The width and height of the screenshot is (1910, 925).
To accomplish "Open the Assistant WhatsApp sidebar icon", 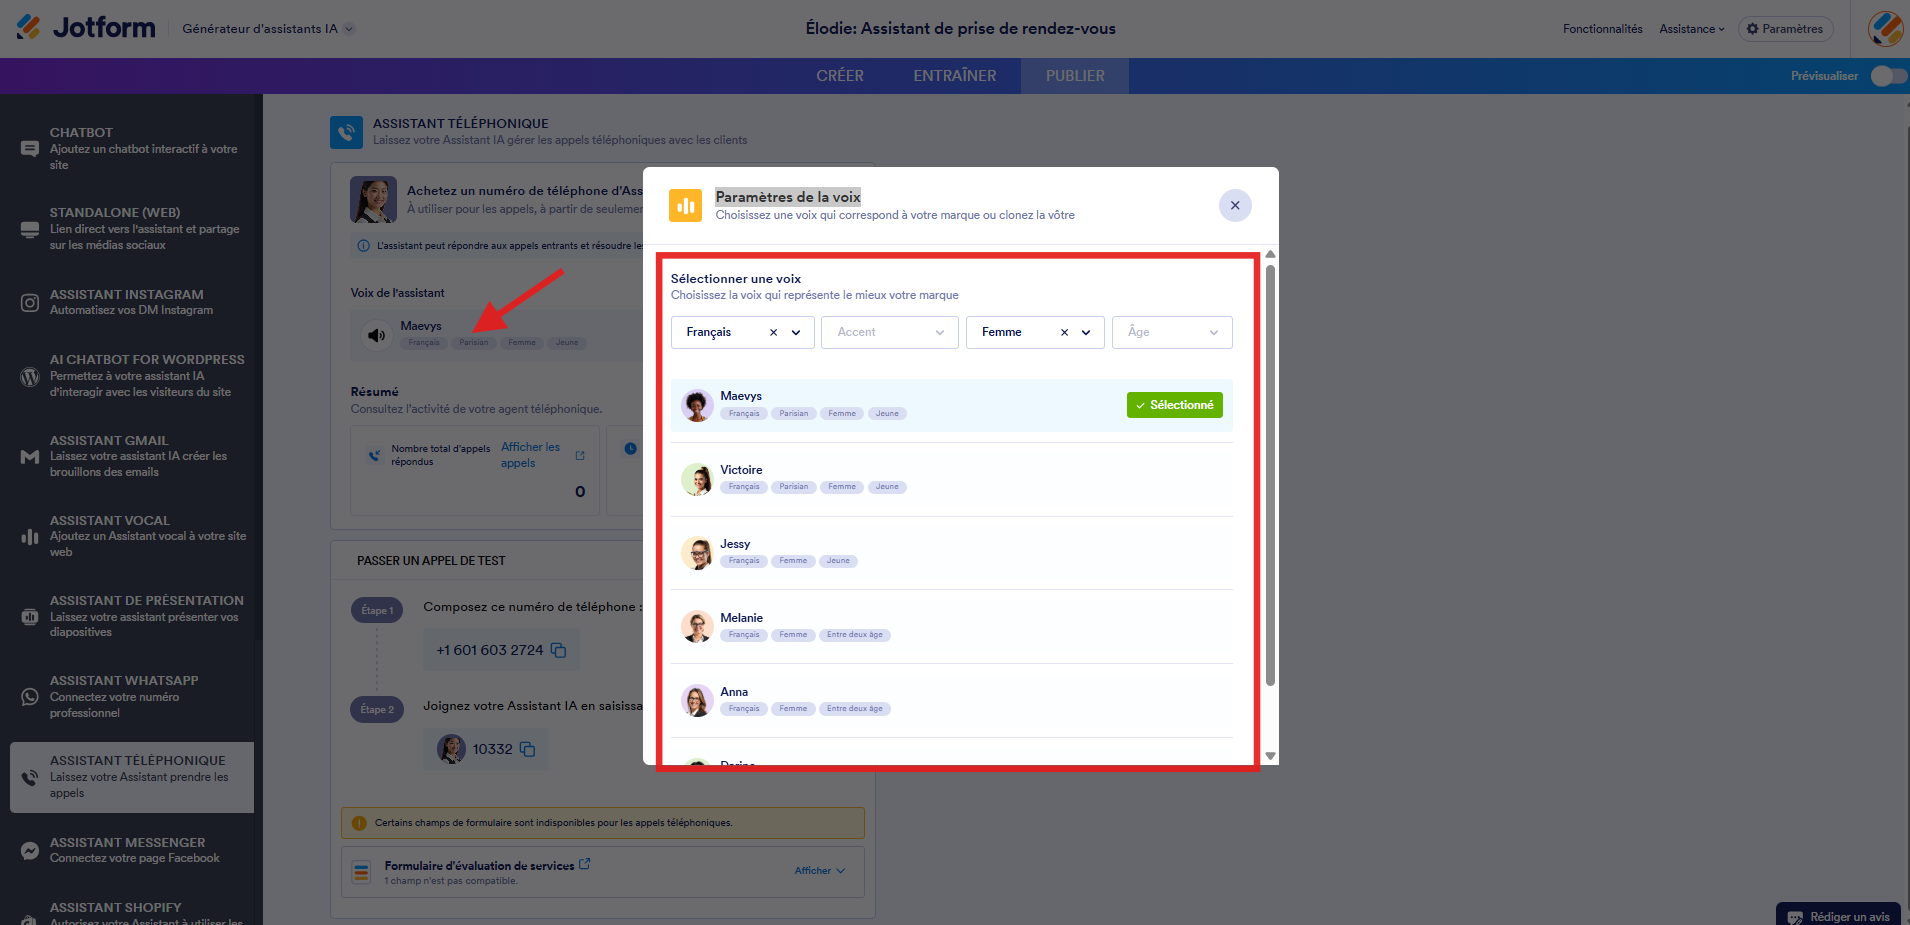I will [x=30, y=697].
